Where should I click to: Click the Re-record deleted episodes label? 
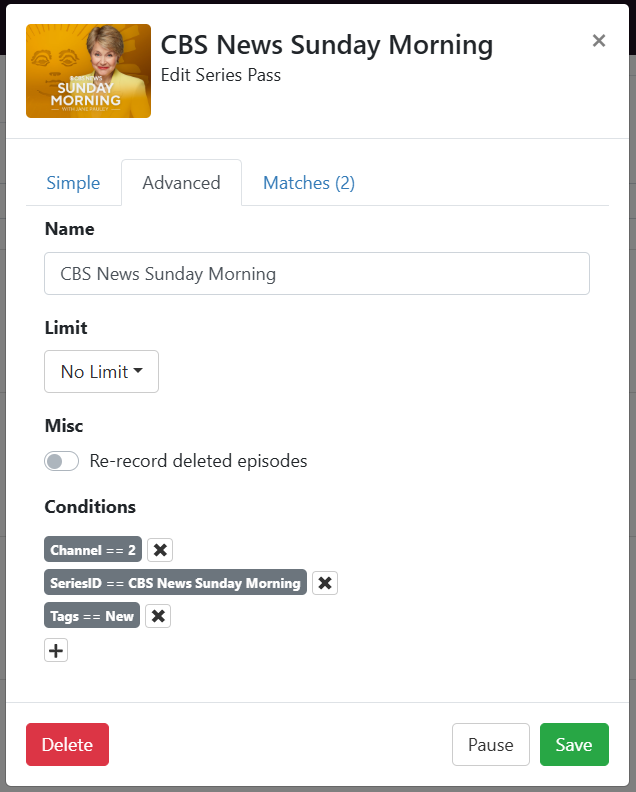pyautogui.click(x=198, y=461)
